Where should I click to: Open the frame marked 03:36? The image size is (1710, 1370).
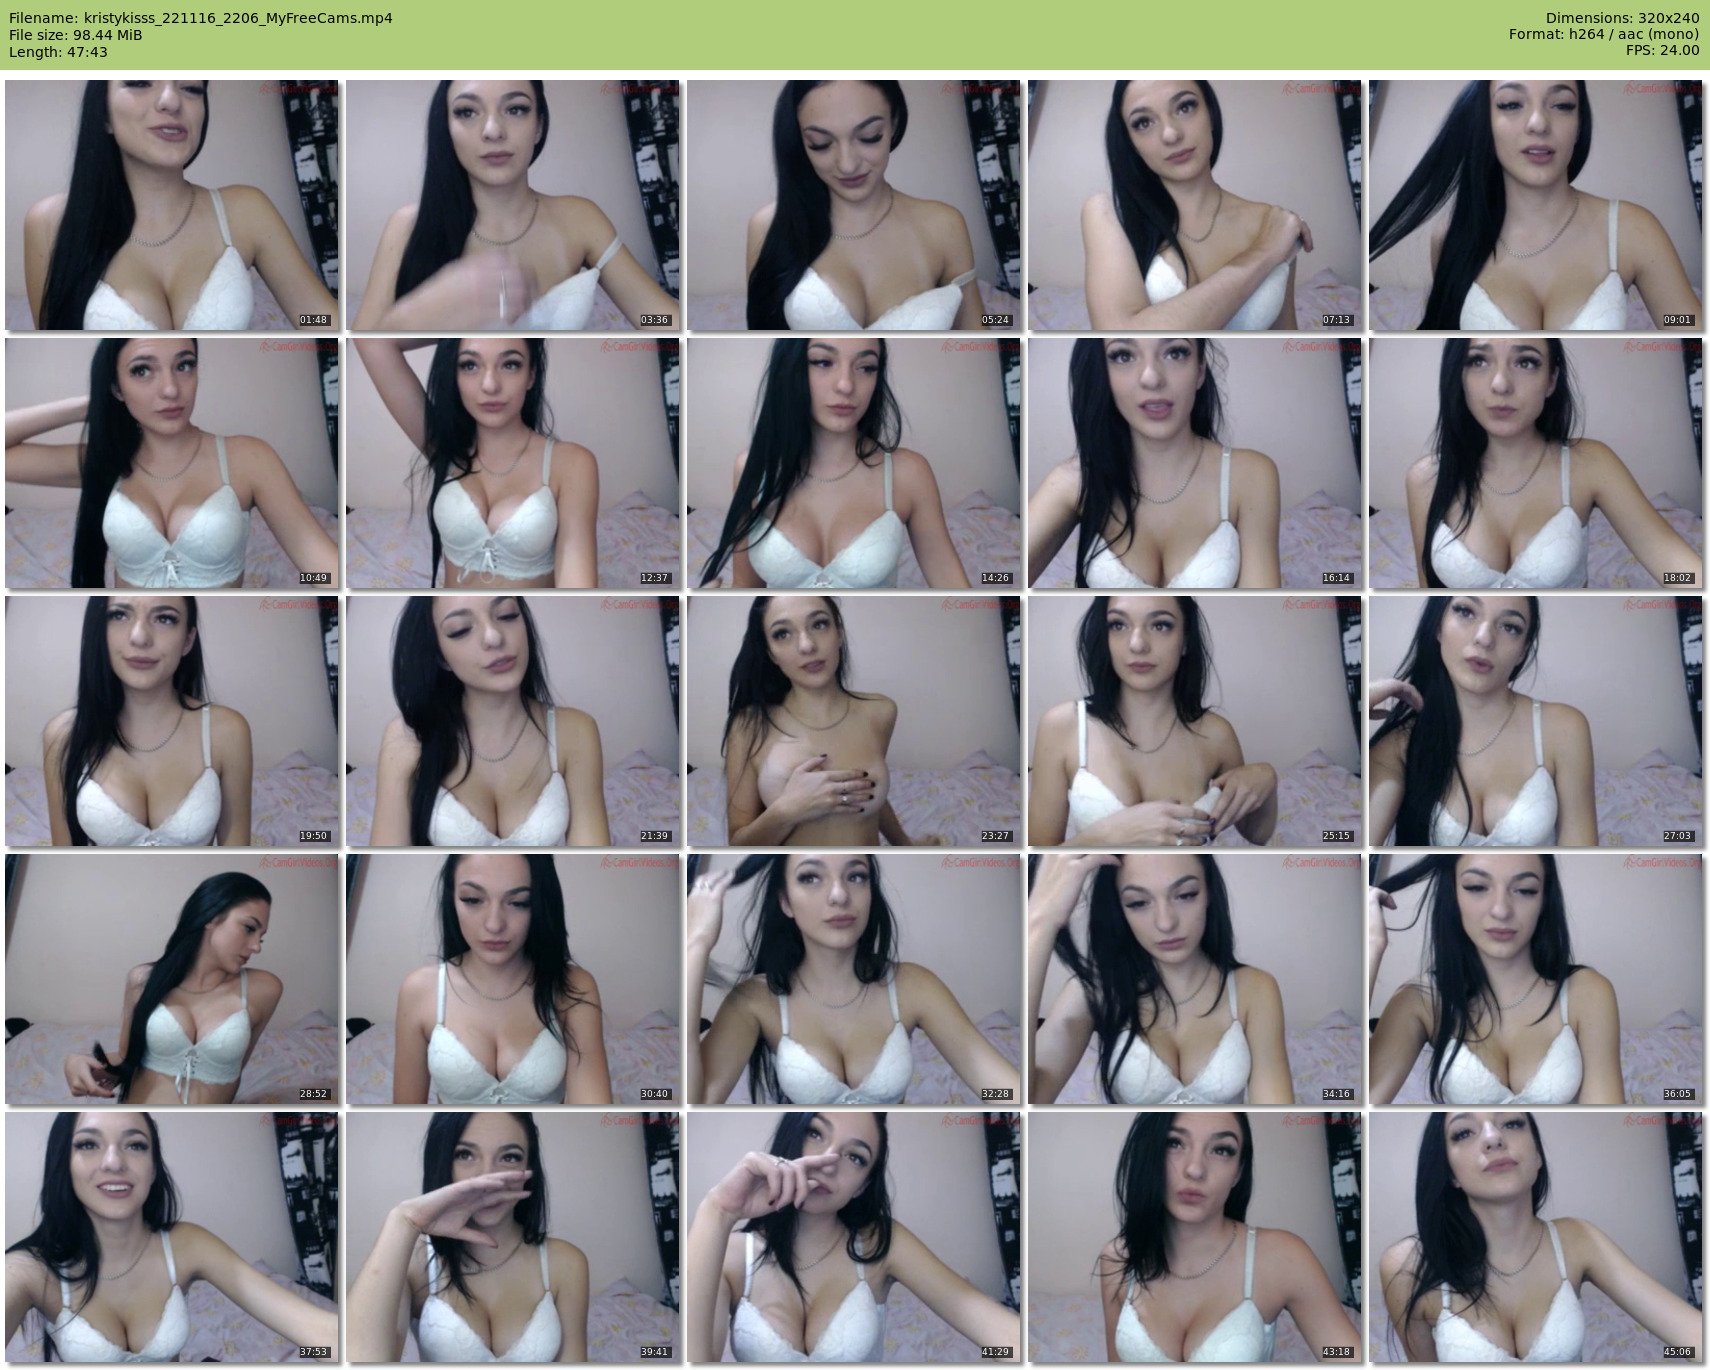[x=512, y=205]
